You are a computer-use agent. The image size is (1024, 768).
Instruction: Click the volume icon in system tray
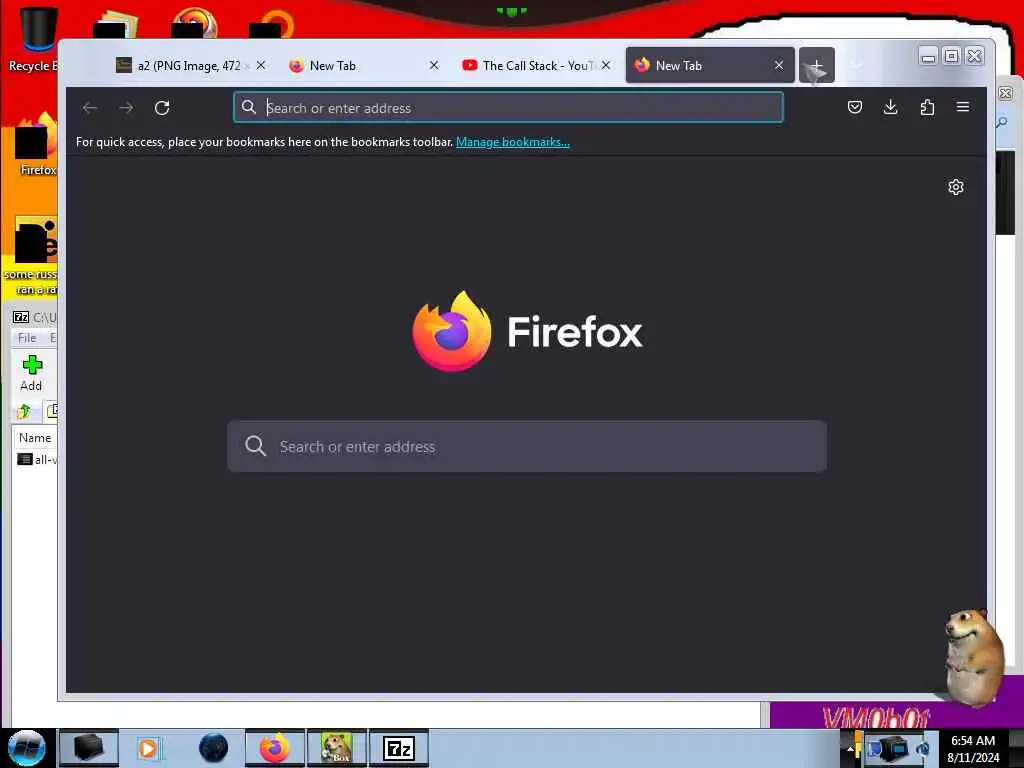coord(923,748)
